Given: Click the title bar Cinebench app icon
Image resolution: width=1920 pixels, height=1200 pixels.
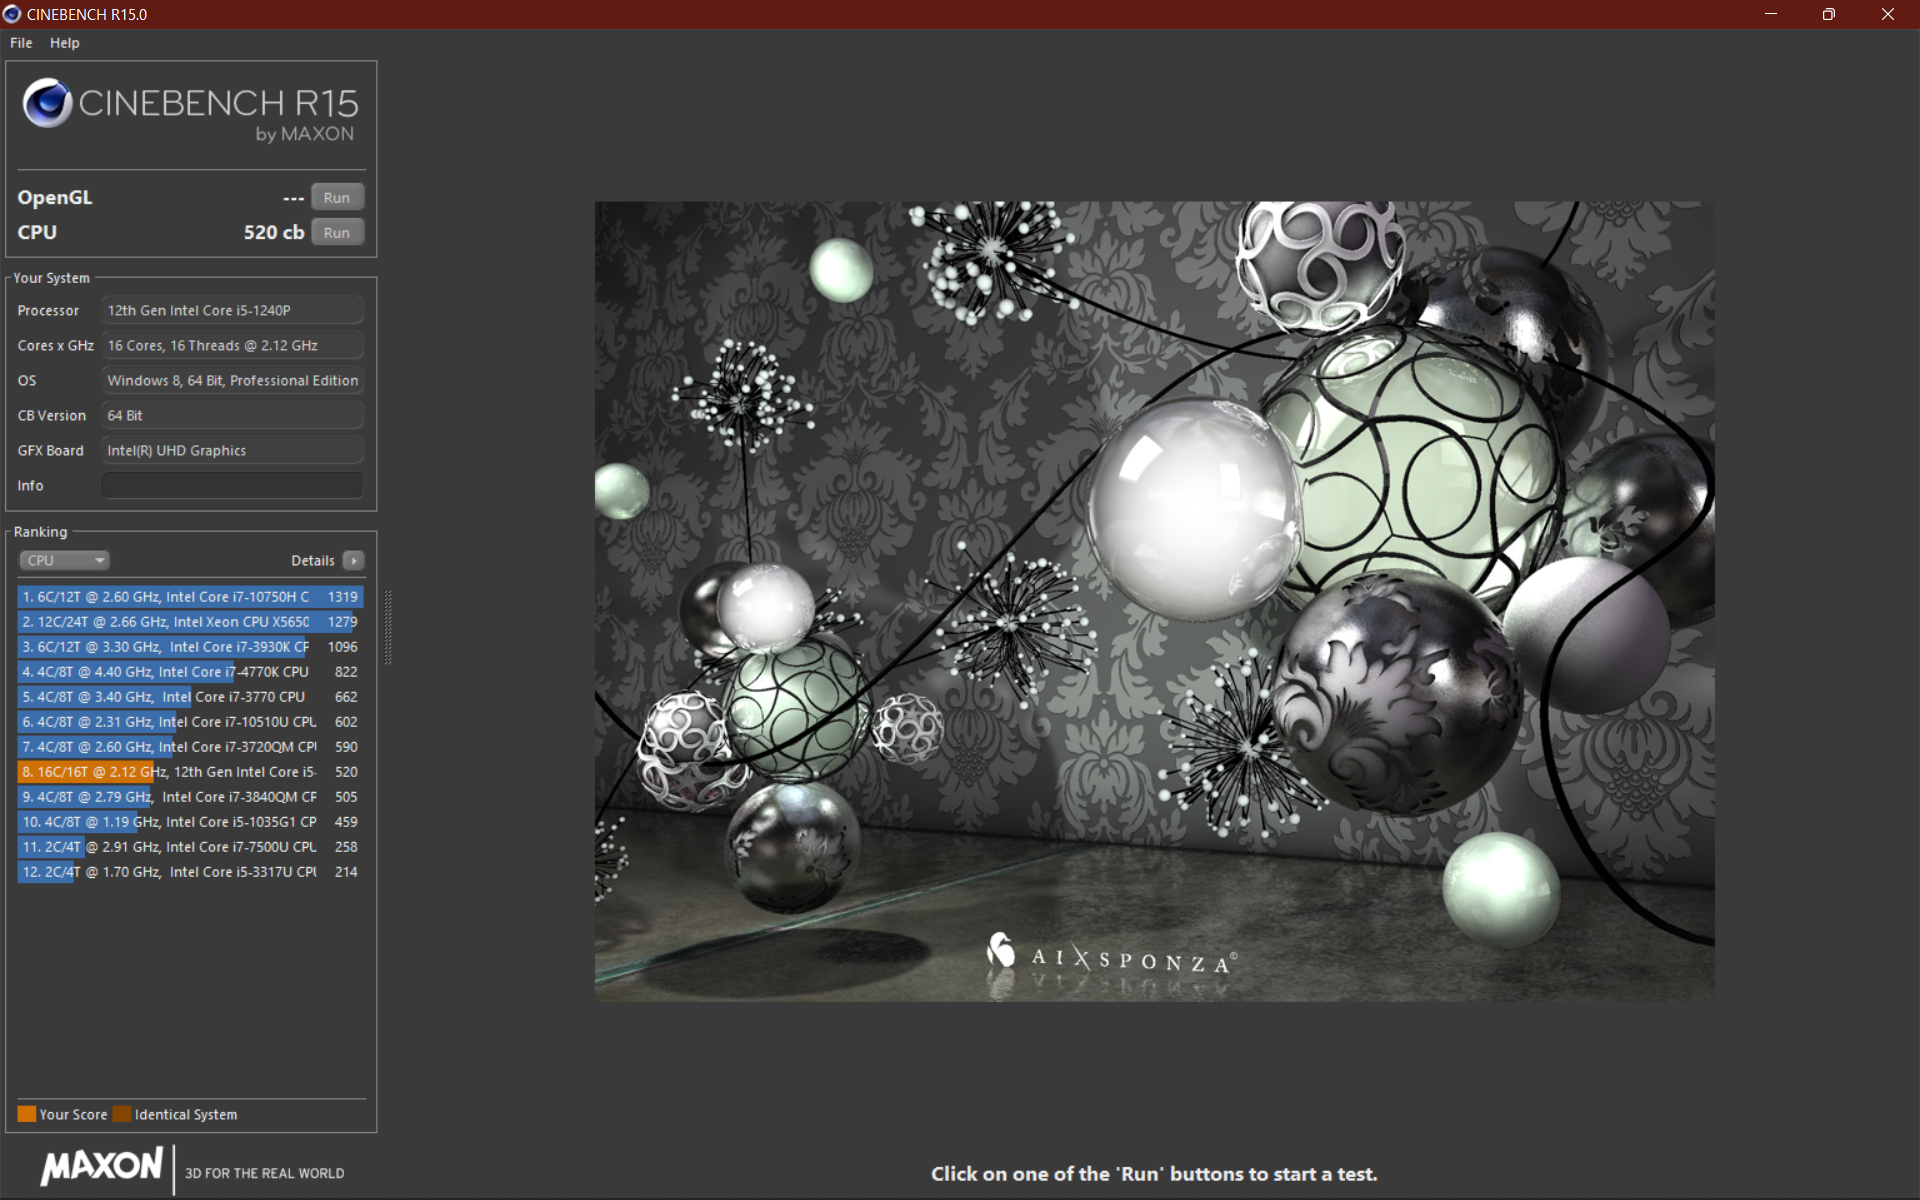Looking at the screenshot, I should (12, 14).
